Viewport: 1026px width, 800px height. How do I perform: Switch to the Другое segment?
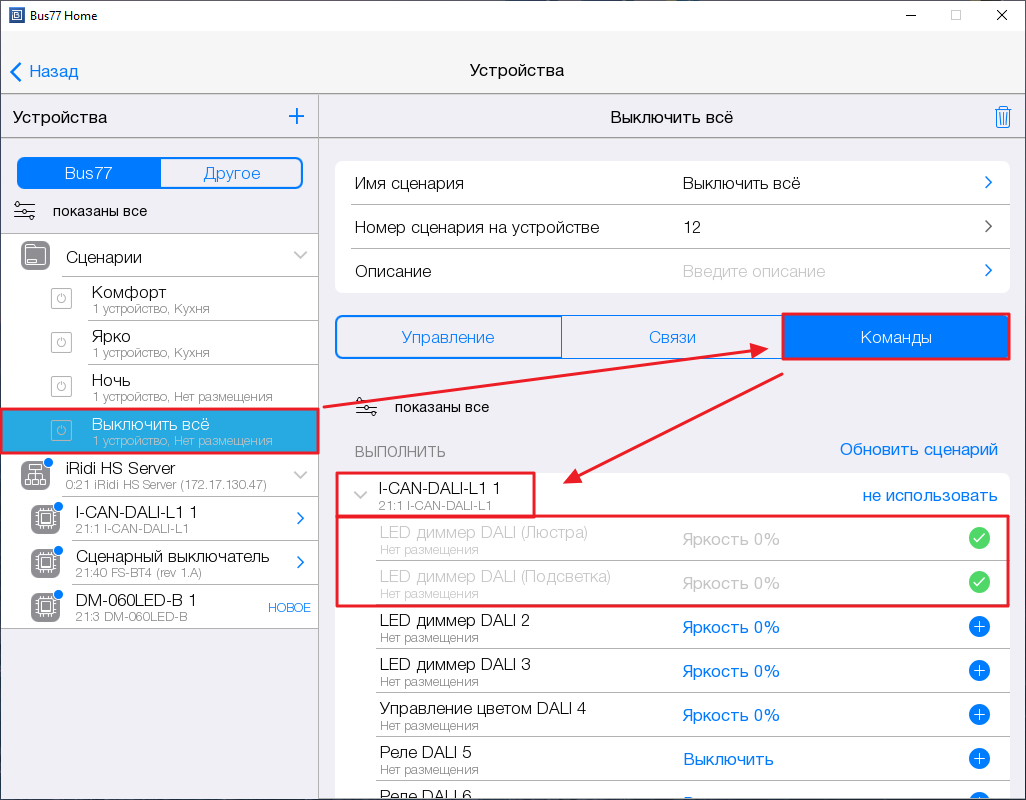231,173
